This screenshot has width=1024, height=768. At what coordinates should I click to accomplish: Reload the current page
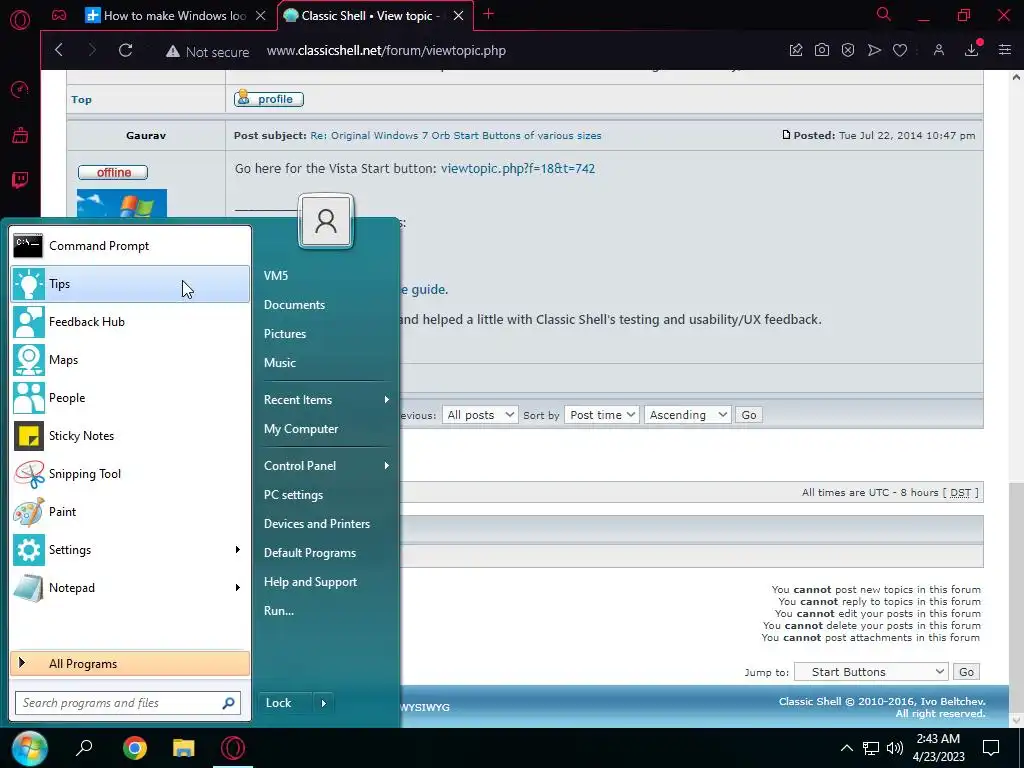[x=125, y=50]
